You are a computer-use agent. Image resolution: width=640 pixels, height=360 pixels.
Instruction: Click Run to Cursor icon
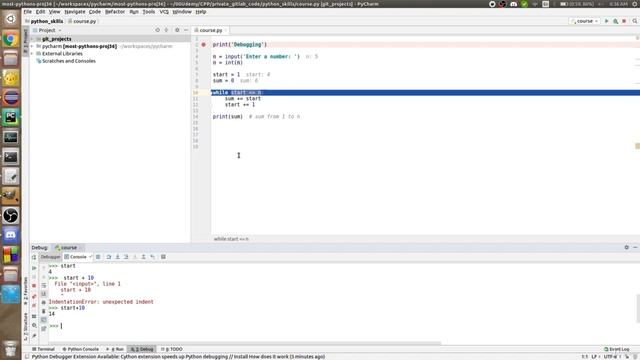(x=152, y=257)
